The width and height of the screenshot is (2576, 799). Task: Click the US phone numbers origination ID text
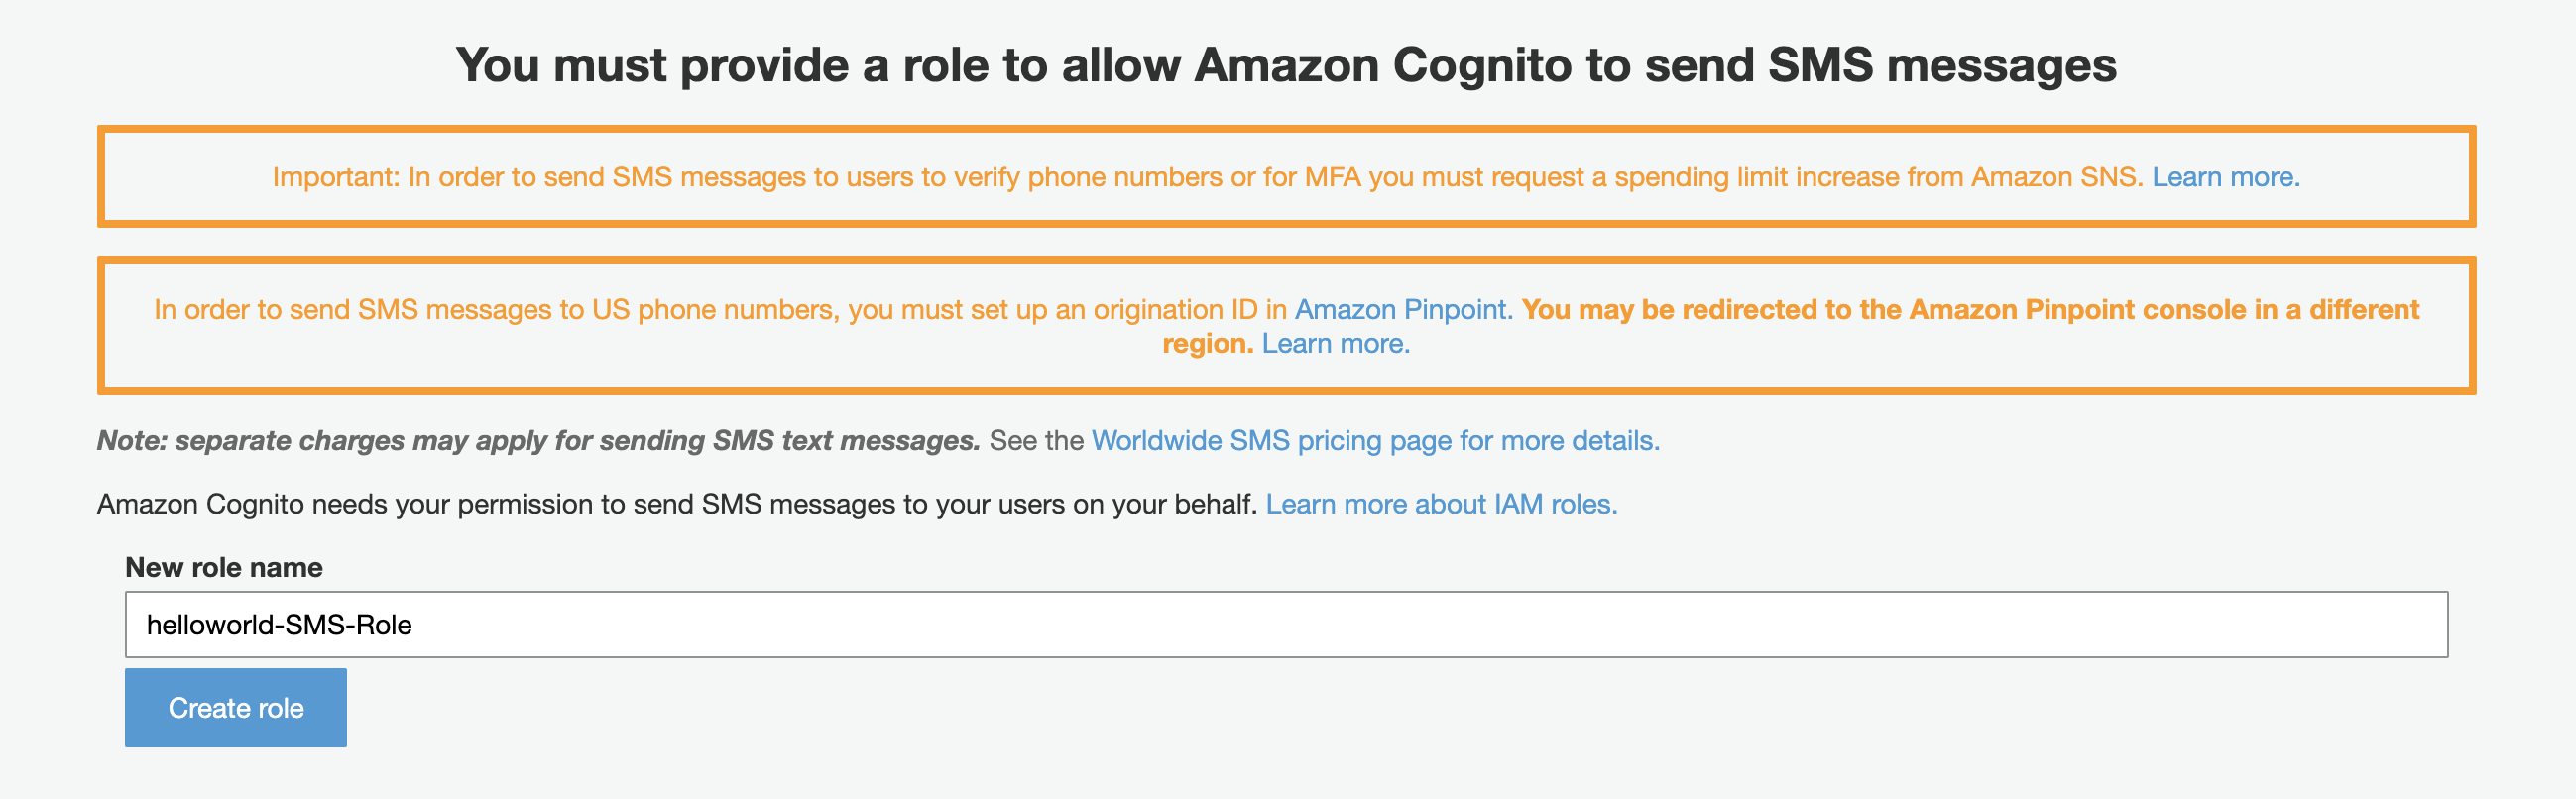coord(720,310)
